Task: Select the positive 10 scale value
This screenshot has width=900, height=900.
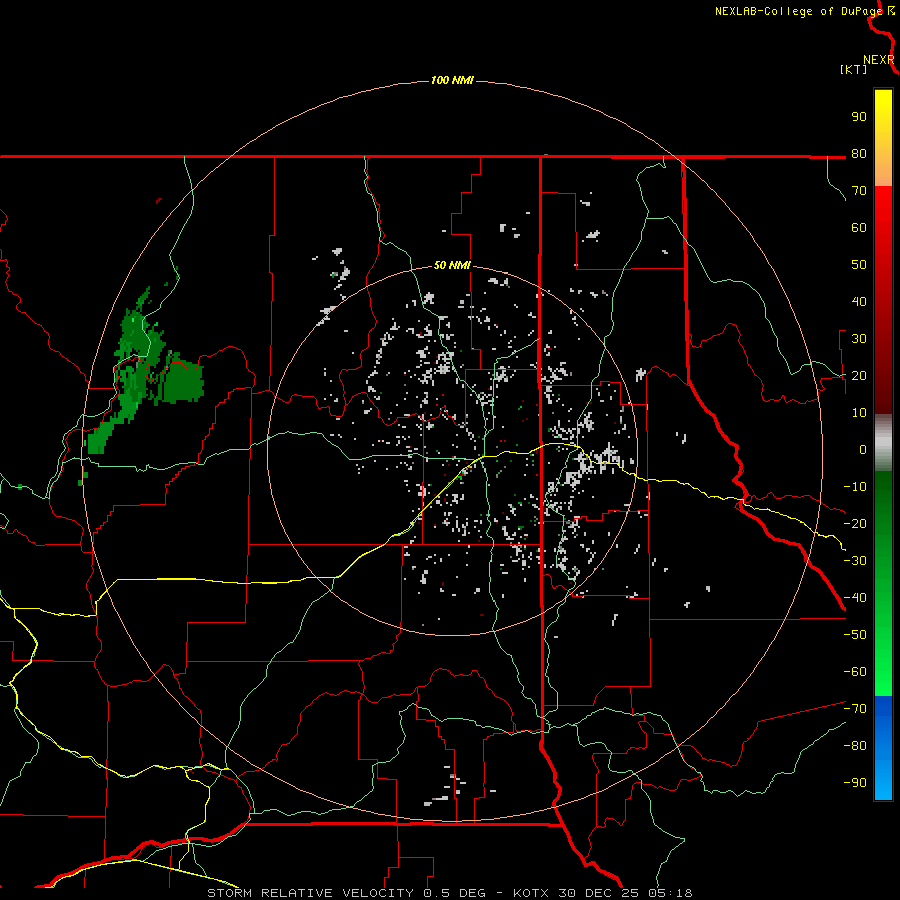Action: [x=859, y=413]
